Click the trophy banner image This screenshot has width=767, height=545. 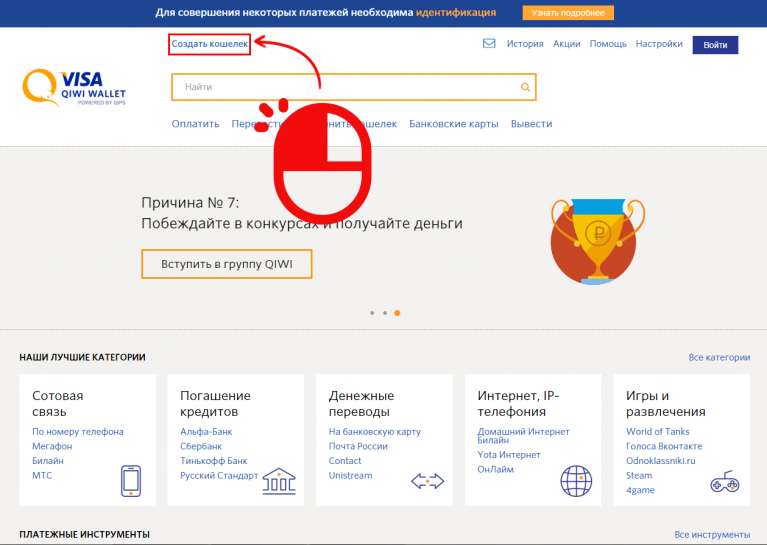click(x=597, y=242)
